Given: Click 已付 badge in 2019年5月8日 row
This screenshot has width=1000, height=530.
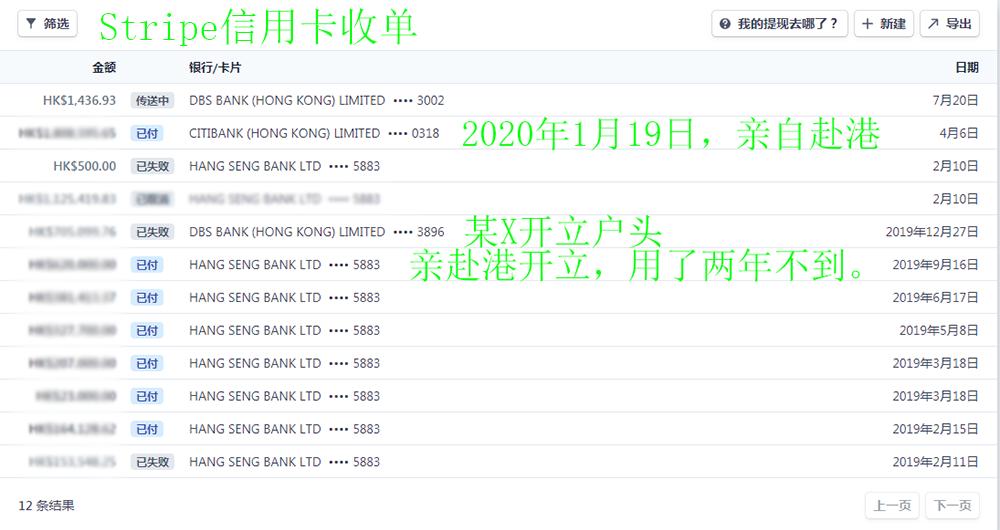Looking at the screenshot, I should pos(147,331).
